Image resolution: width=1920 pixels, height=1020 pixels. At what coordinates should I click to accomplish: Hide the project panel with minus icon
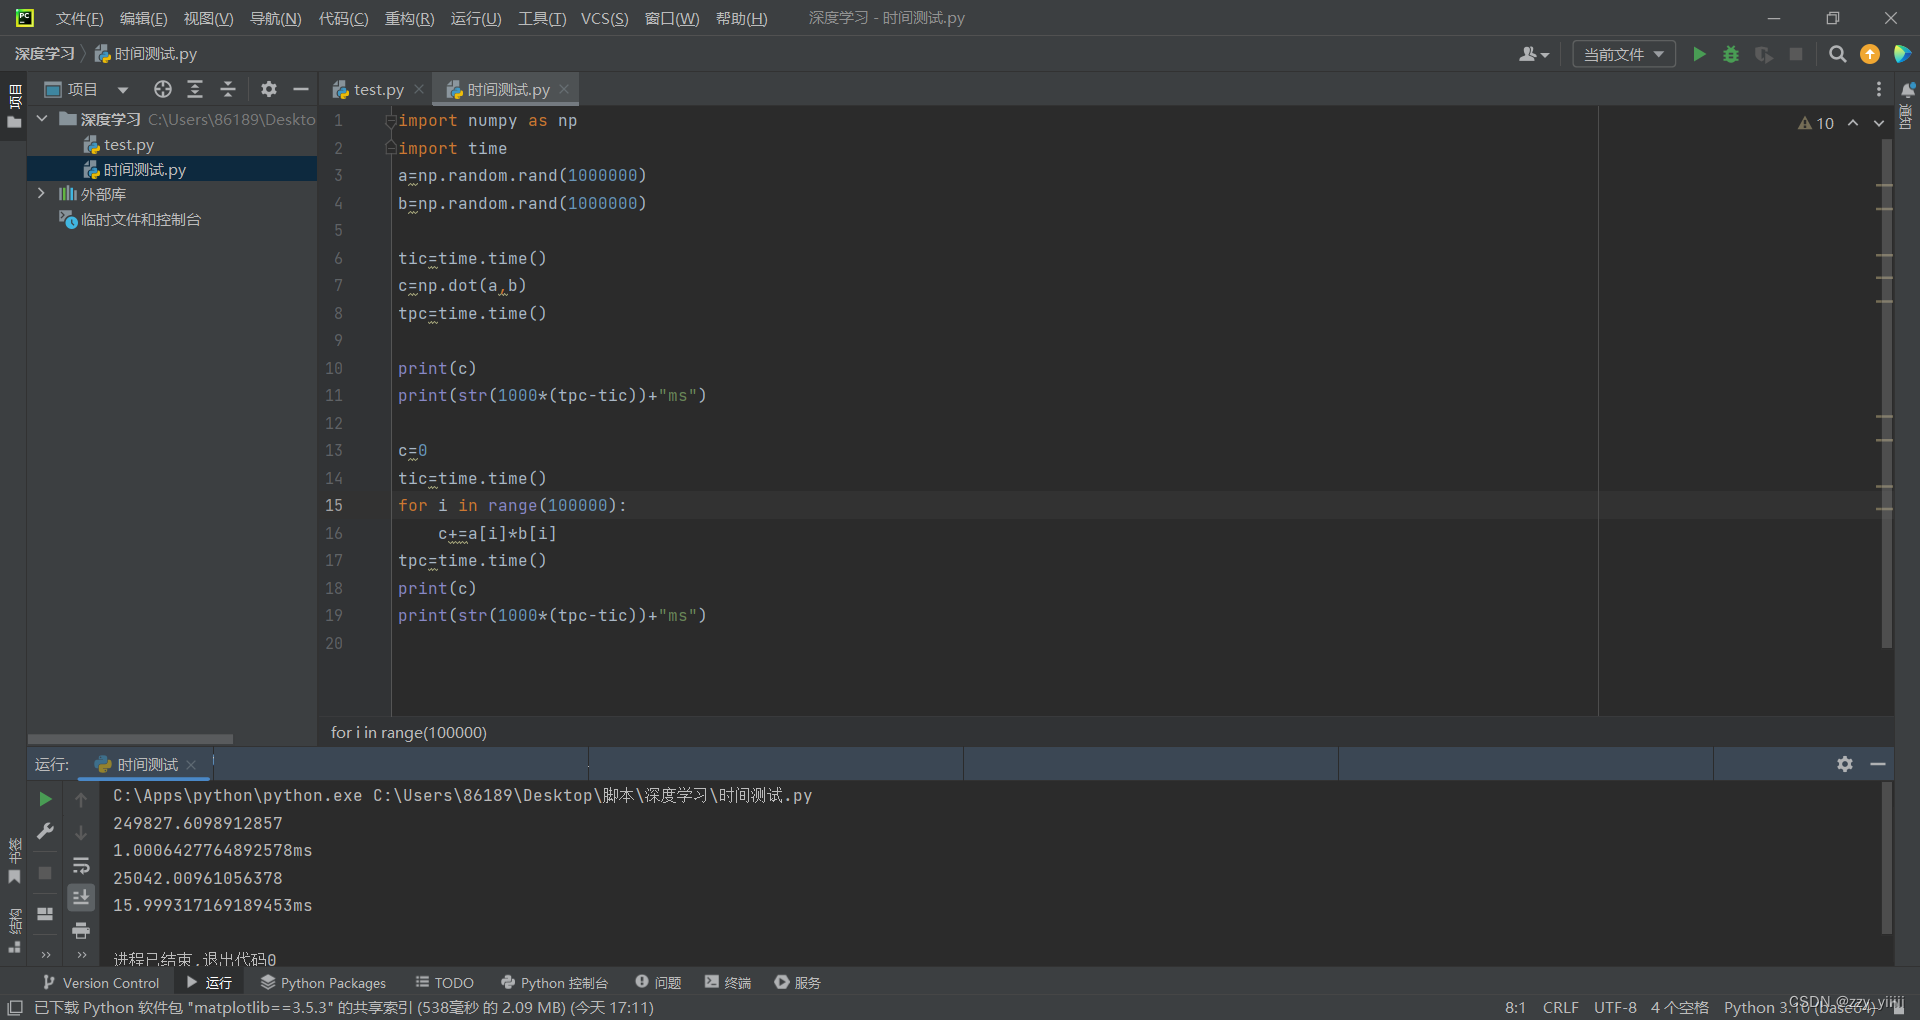pos(300,89)
